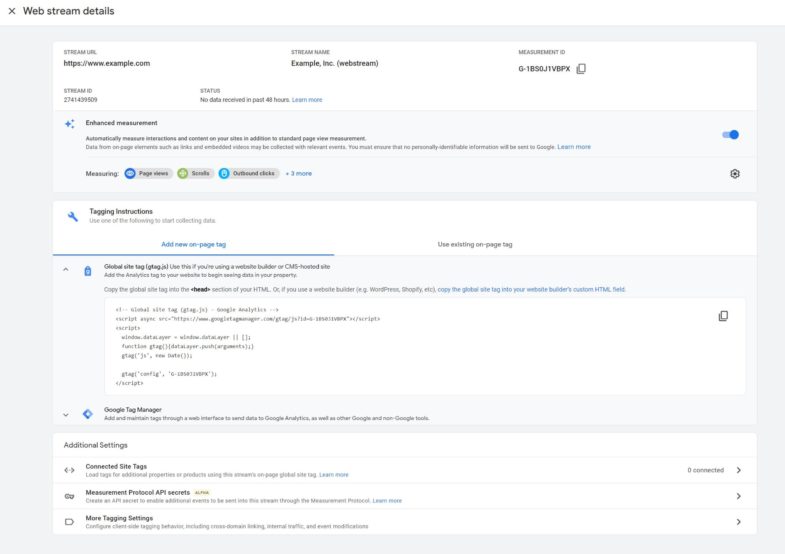Click the More Tagging Settings tag icon
The width and height of the screenshot is (785, 554).
pyautogui.click(x=70, y=522)
